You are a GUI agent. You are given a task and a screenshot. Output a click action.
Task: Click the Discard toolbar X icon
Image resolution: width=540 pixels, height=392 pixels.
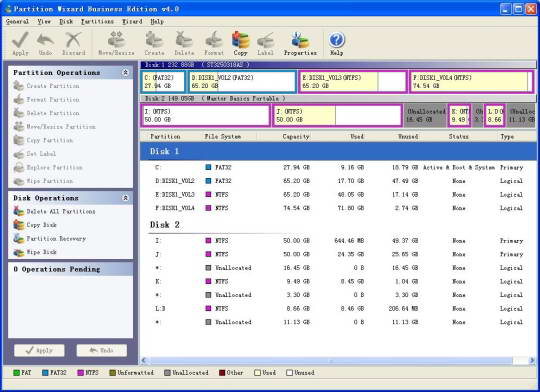(73, 40)
